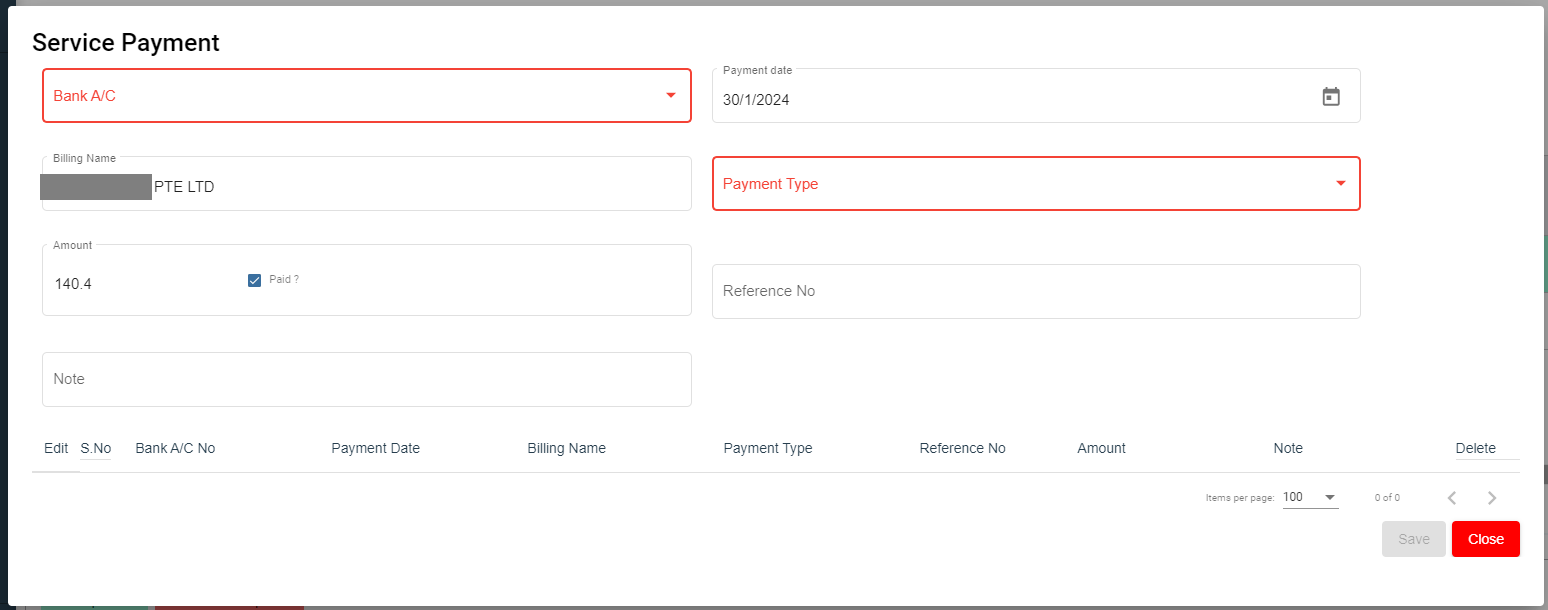This screenshot has height=610, width=1548.
Task: Click the Delete column header
Action: [1475, 448]
